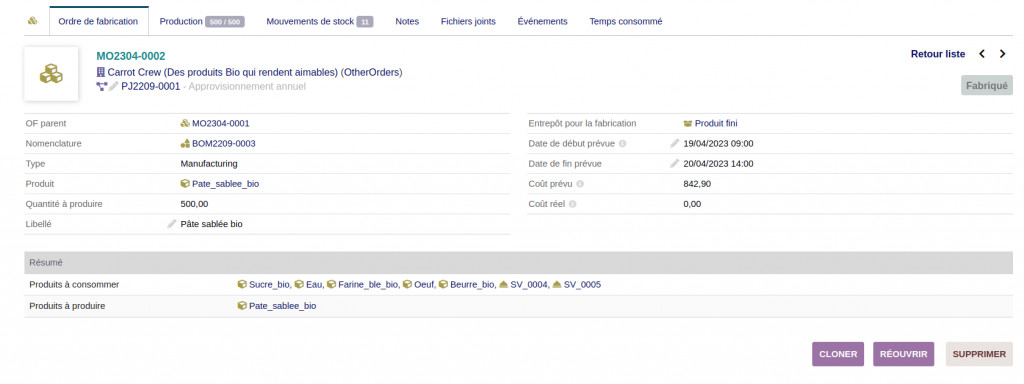Click the SUPPRIMER button
1024x384 pixels.
click(x=979, y=354)
